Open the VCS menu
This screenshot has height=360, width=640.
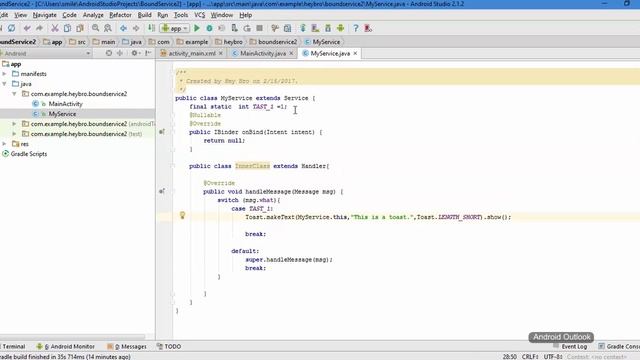(200, 15)
